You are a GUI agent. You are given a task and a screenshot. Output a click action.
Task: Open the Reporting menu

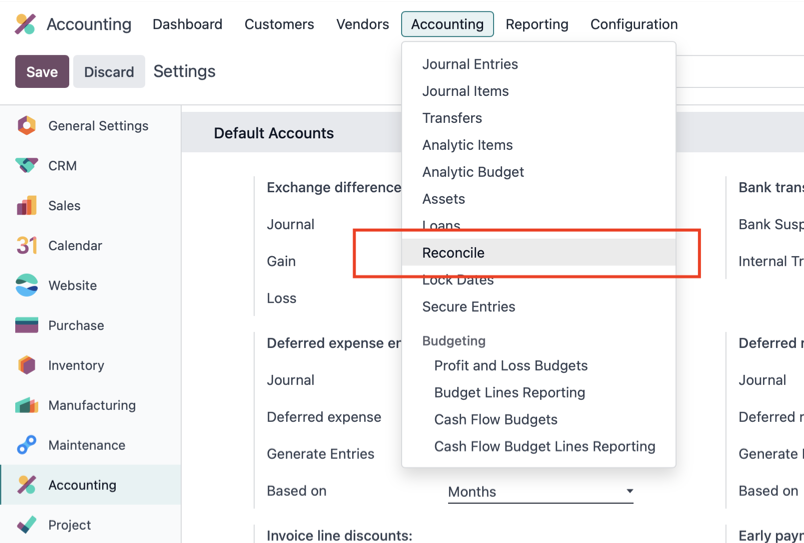[537, 24]
